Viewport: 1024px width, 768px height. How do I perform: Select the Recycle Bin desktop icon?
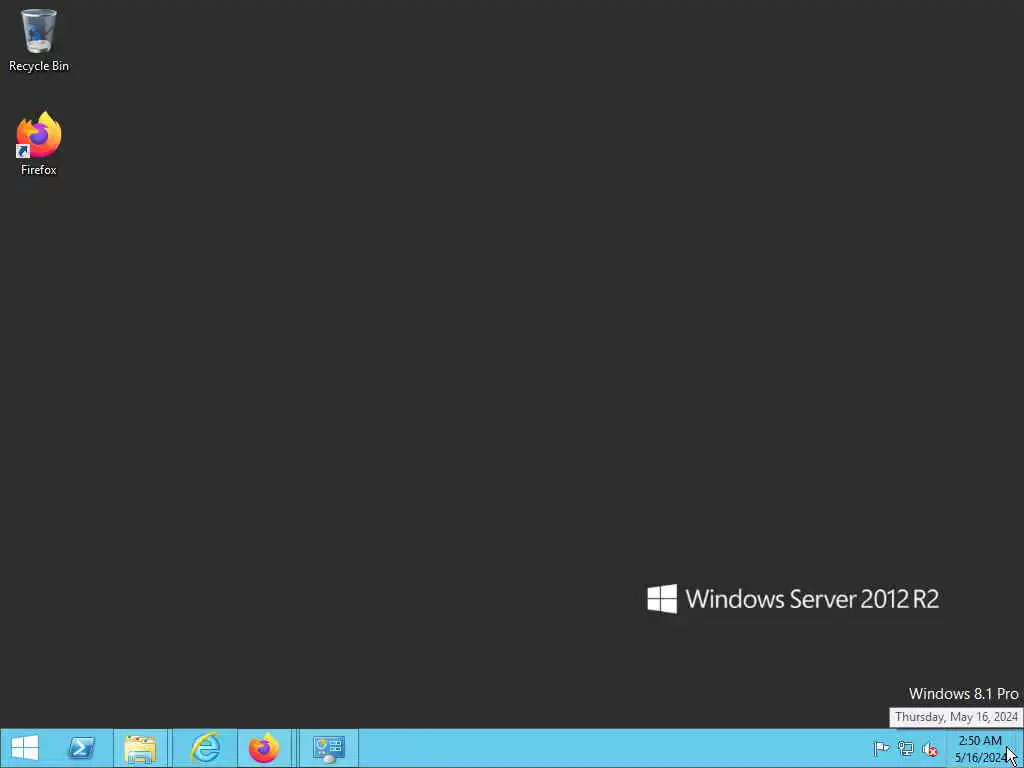(x=39, y=40)
